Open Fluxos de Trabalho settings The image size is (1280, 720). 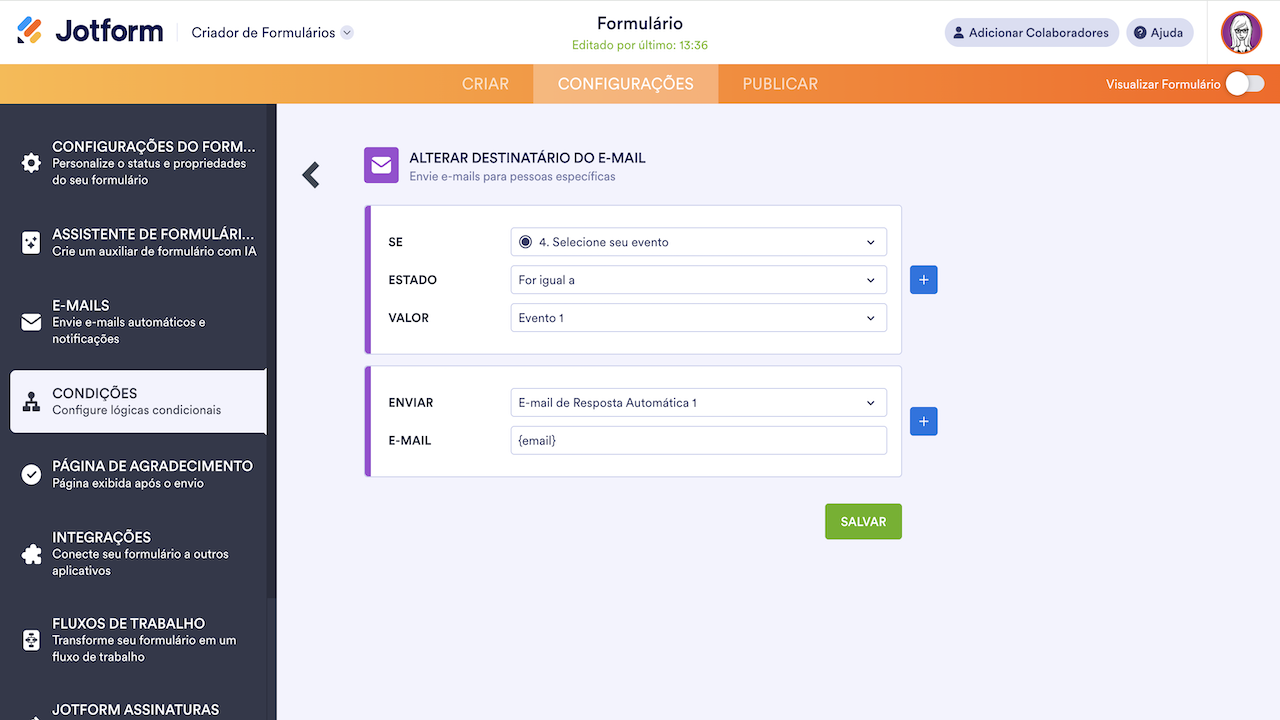[x=138, y=640]
